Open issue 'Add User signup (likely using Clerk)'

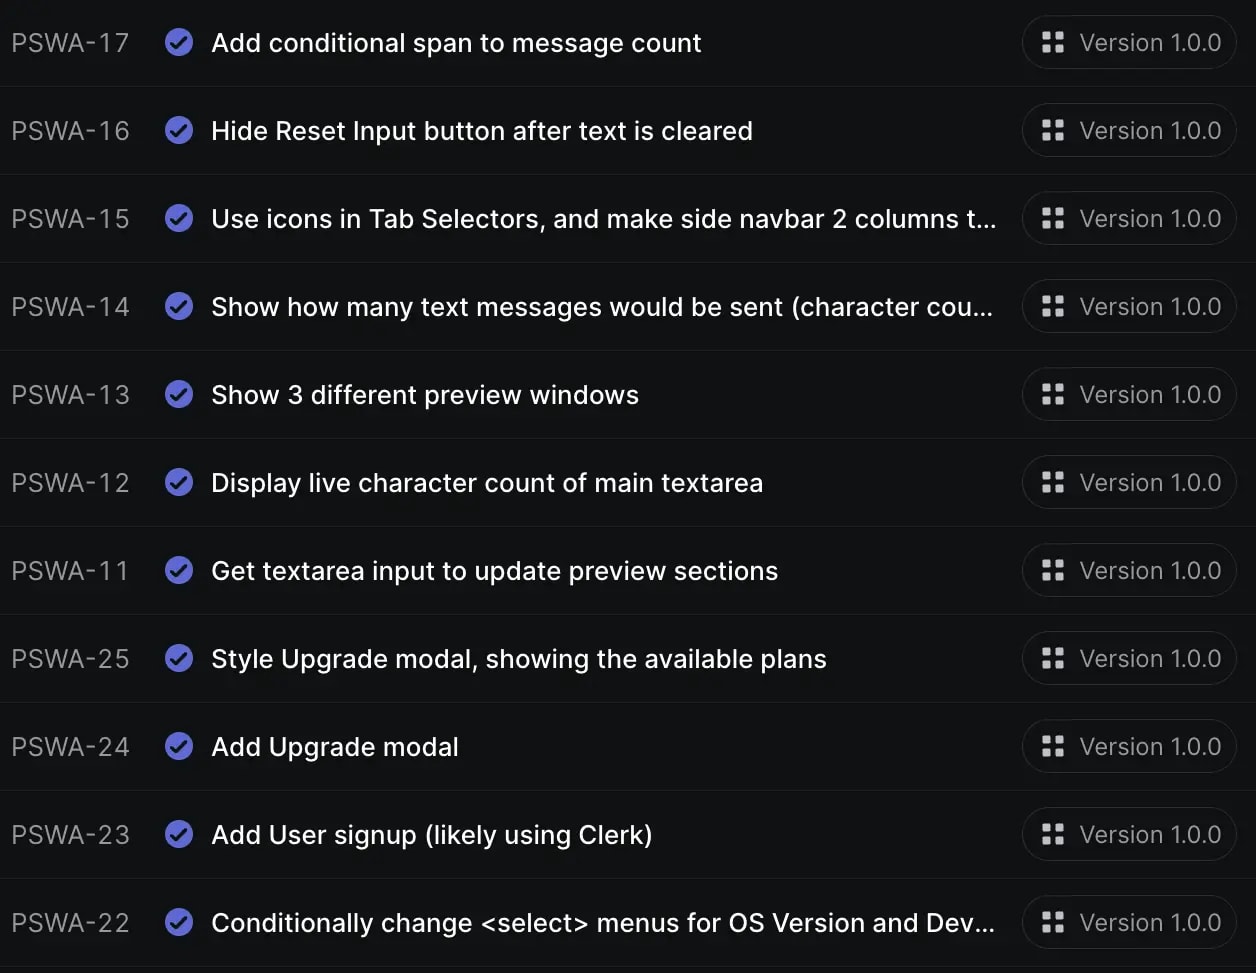432,835
